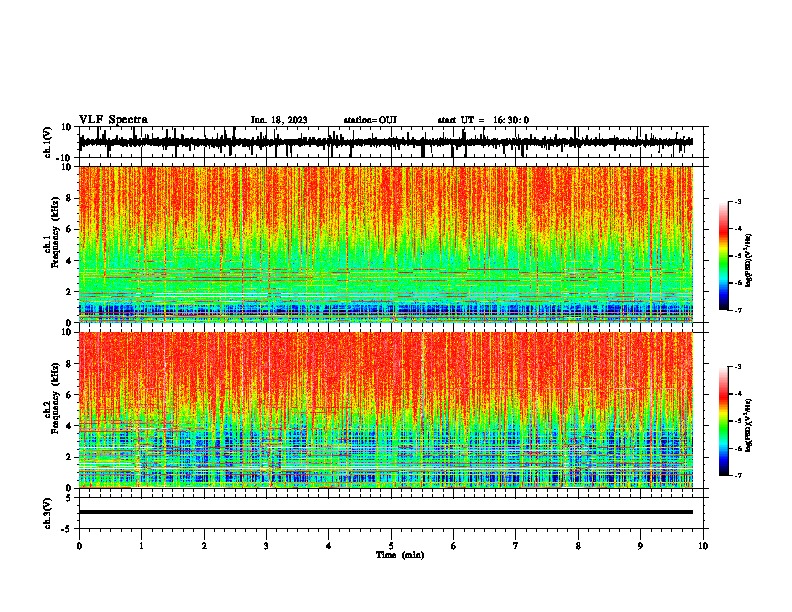
Task: Click the "8" kHz tick on ch.2 frequency axis
Action: 69,364
